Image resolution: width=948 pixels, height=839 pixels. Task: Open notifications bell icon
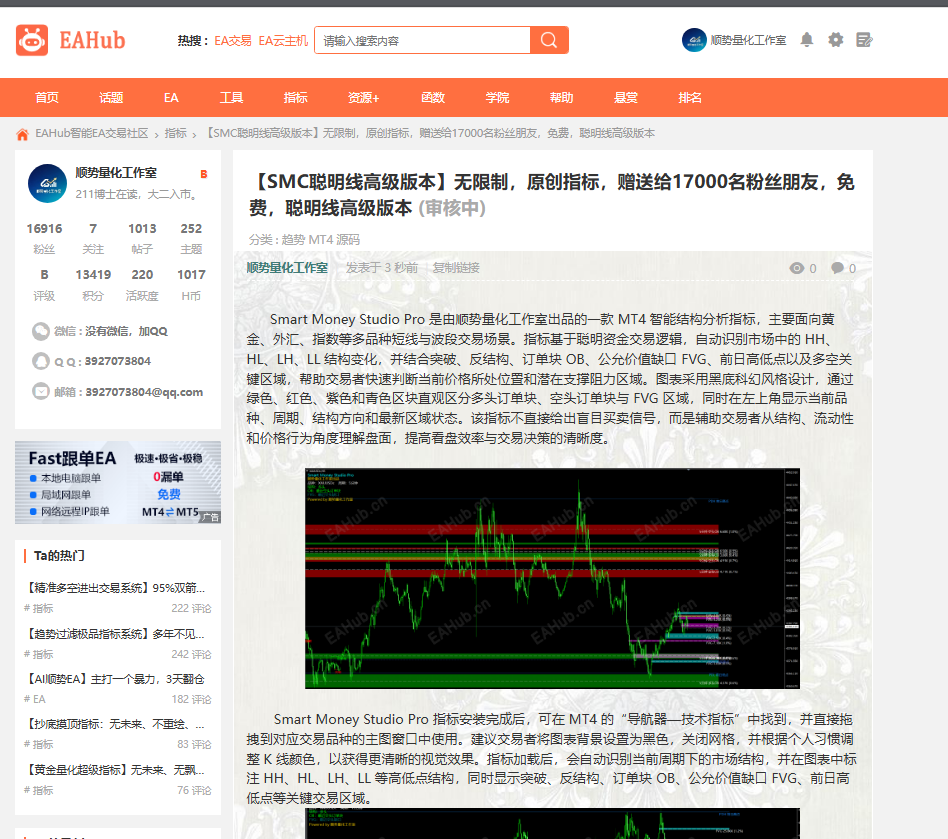pyautogui.click(x=807, y=40)
